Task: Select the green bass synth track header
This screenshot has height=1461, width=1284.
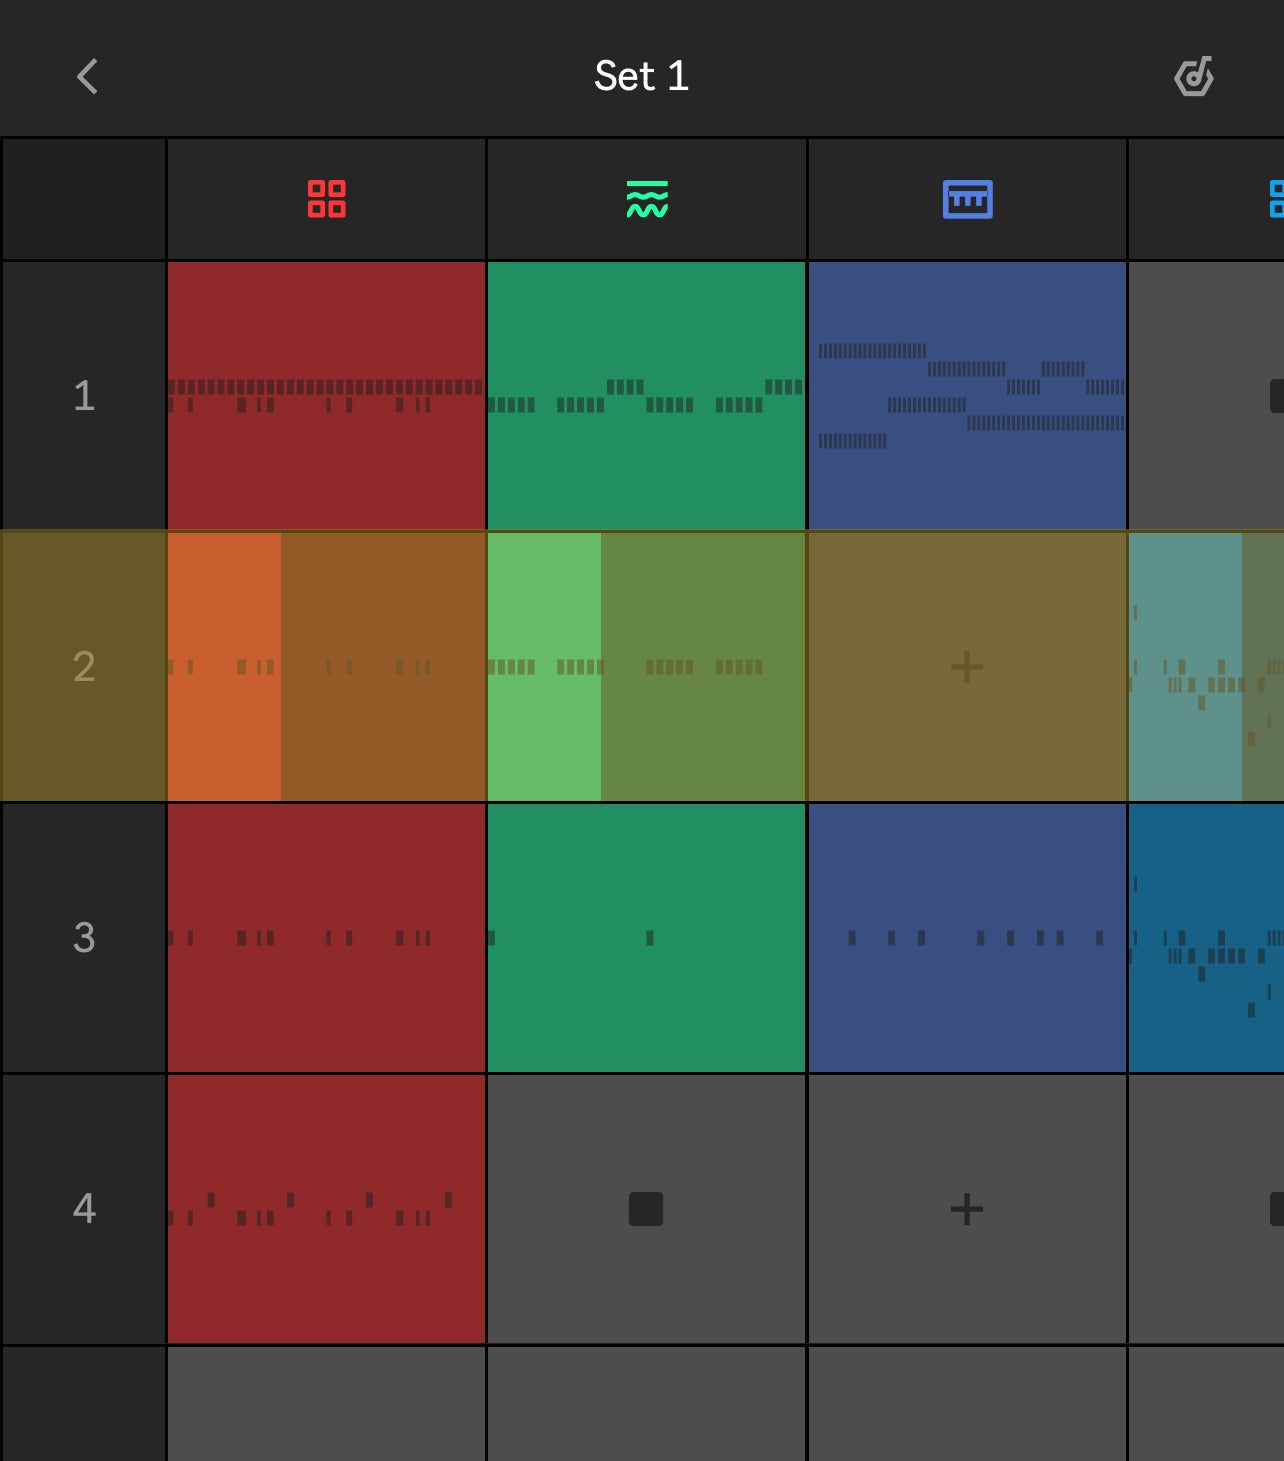Action: point(647,199)
